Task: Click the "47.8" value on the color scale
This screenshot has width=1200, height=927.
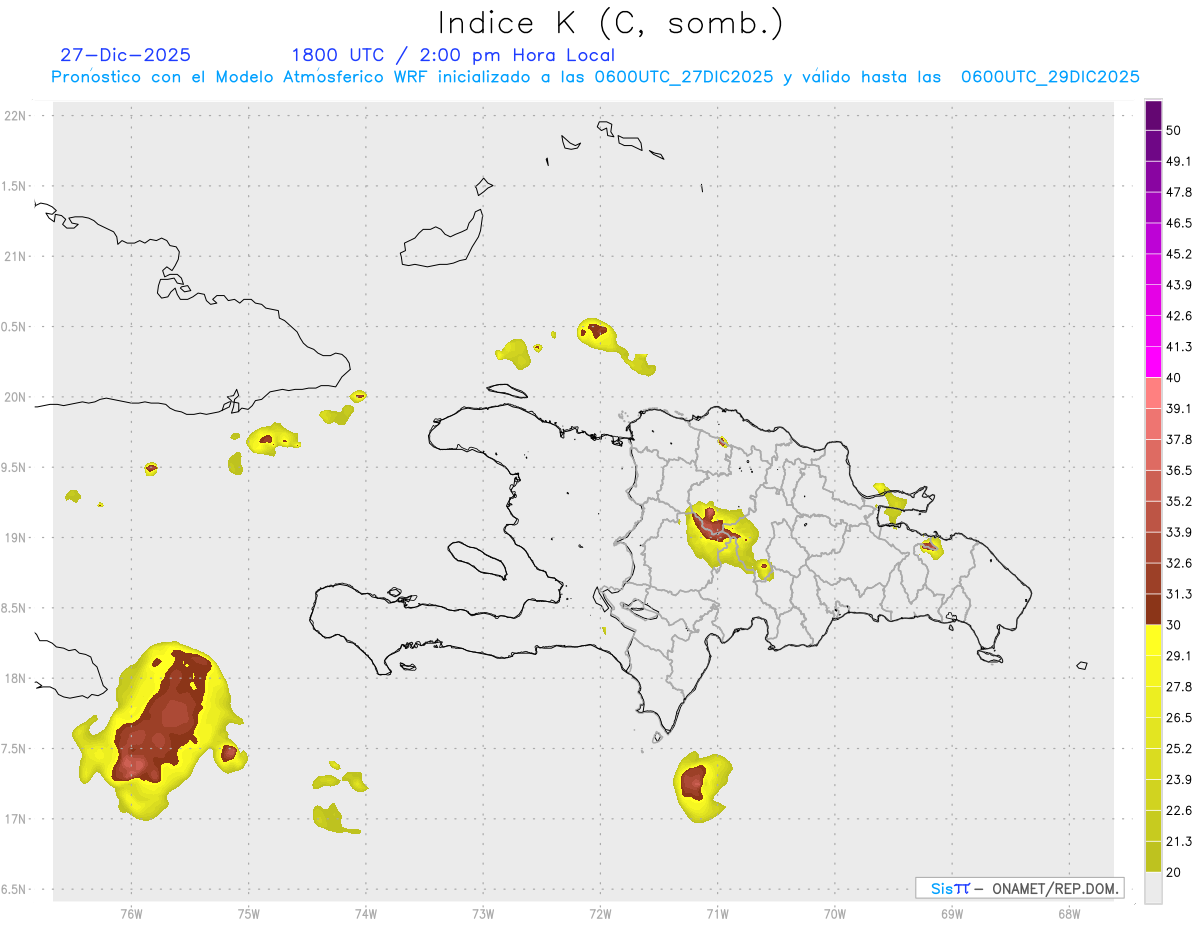Action: coord(1179,192)
